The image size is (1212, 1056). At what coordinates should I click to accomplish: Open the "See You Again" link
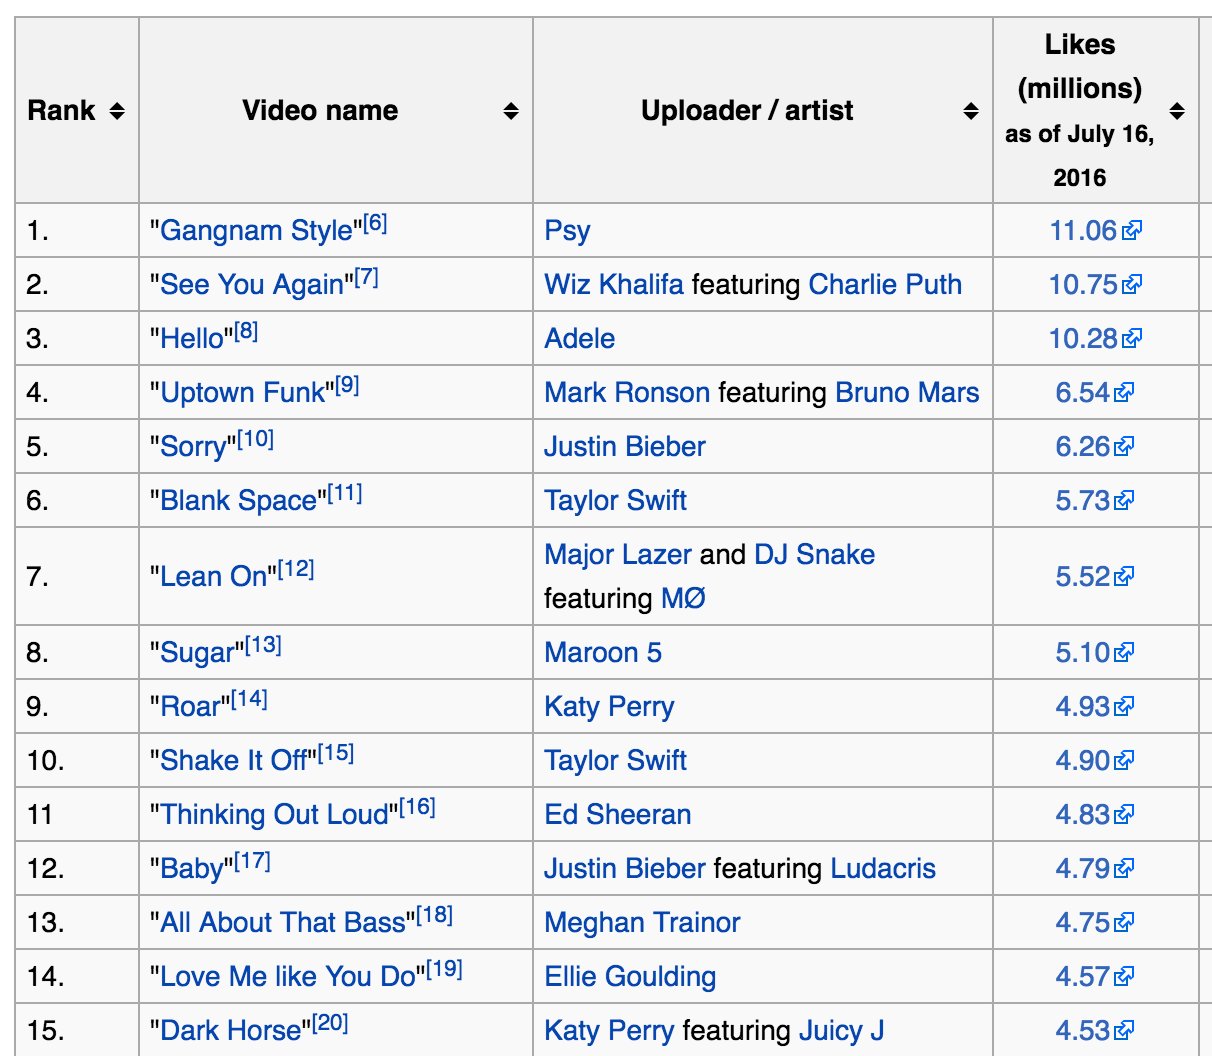pyautogui.click(x=252, y=285)
